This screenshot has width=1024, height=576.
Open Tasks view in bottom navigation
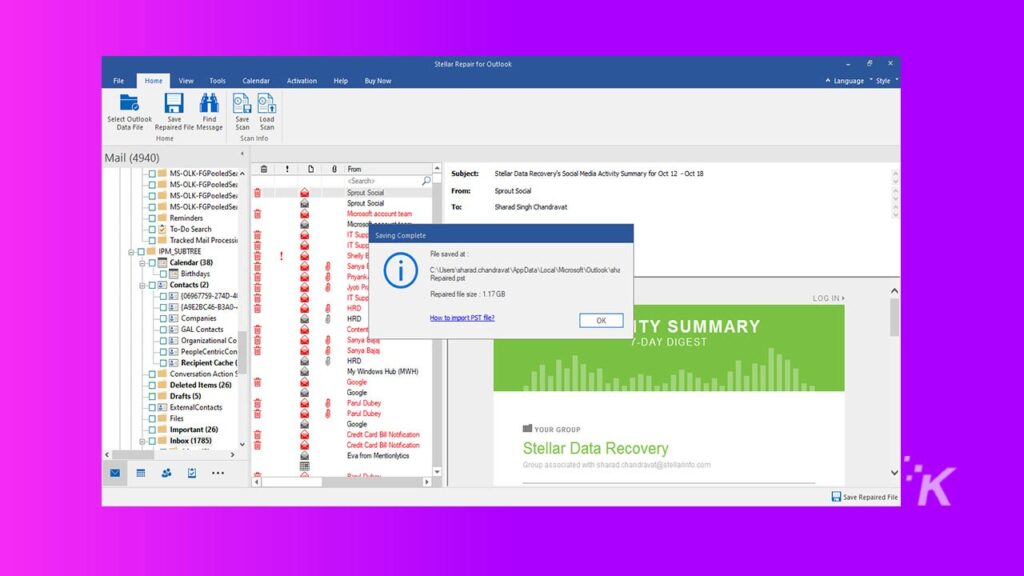coord(192,473)
